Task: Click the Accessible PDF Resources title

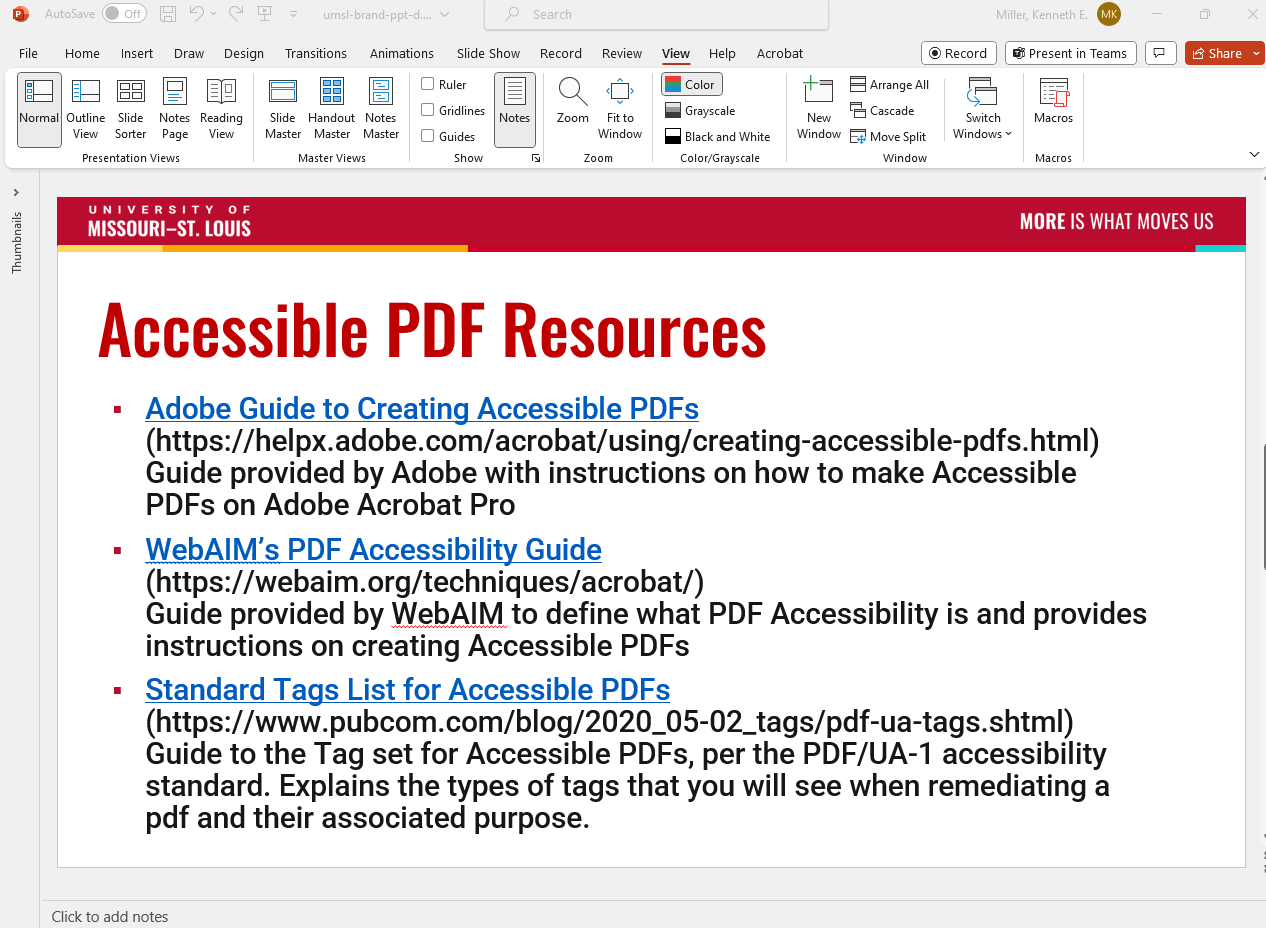Action: pyautogui.click(x=433, y=329)
